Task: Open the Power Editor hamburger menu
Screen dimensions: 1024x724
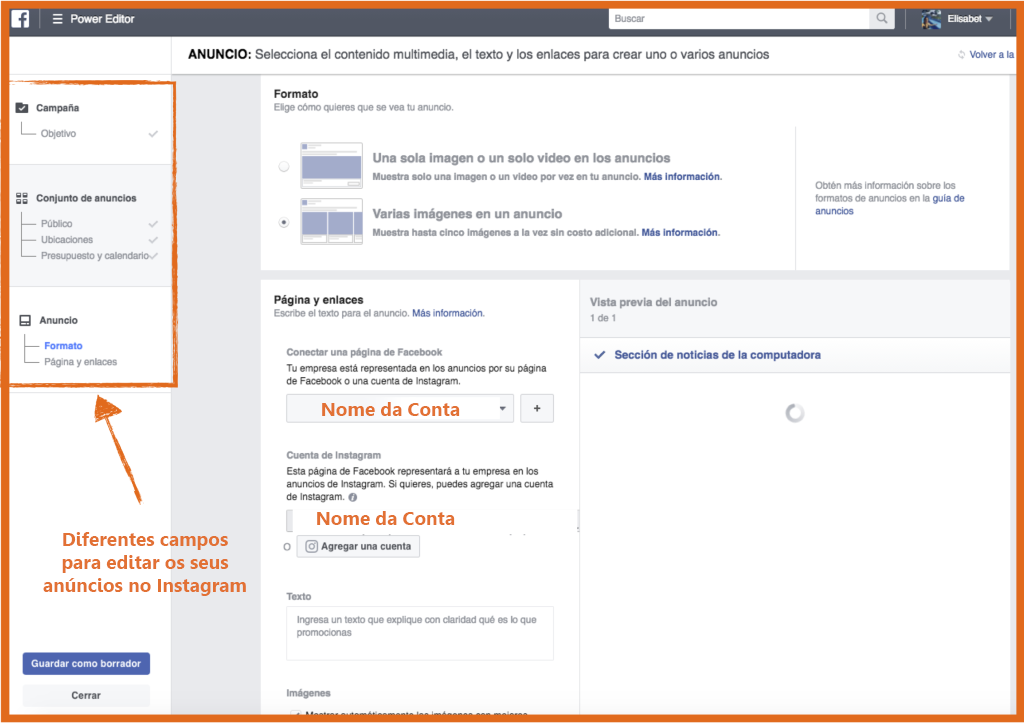Action: coord(57,19)
